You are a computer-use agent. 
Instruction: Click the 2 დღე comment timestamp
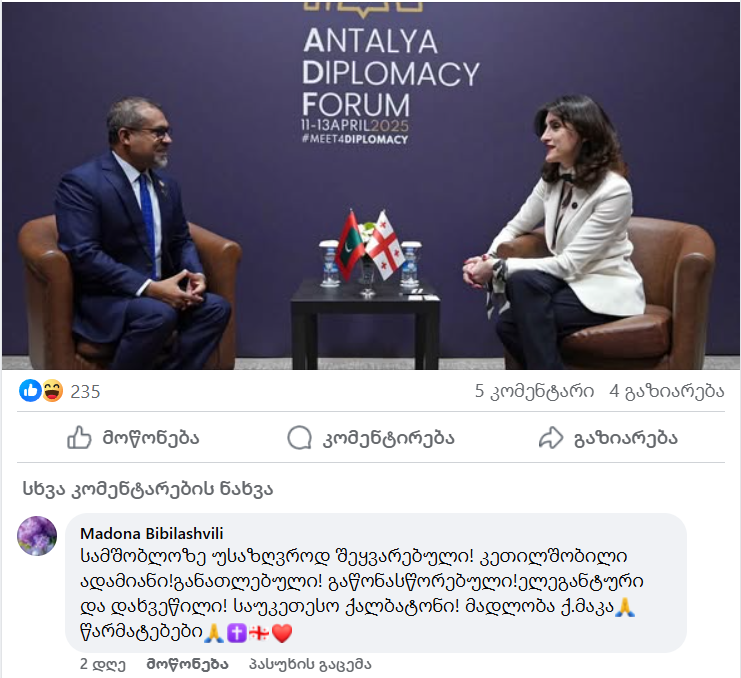coord(103,664)
